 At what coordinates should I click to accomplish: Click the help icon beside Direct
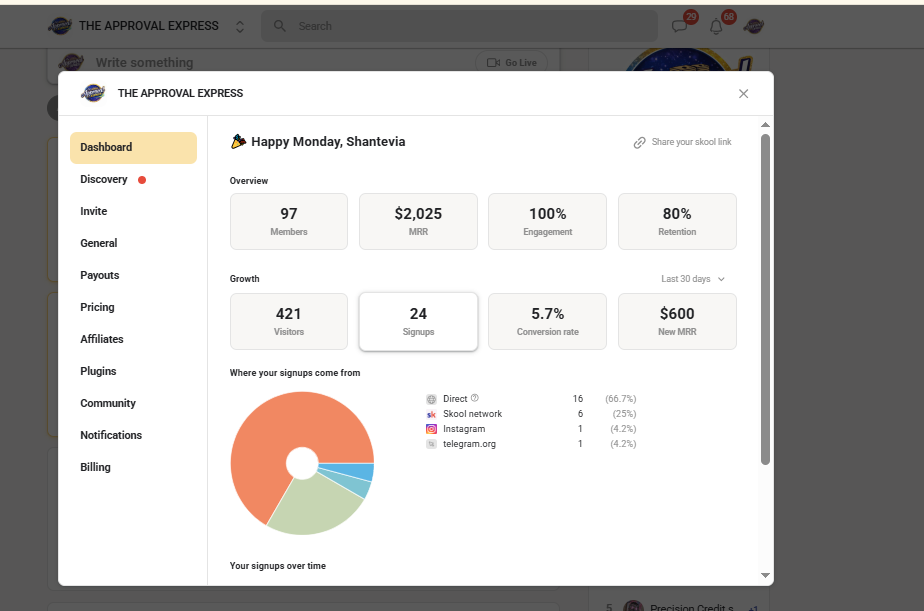[475, 398]
